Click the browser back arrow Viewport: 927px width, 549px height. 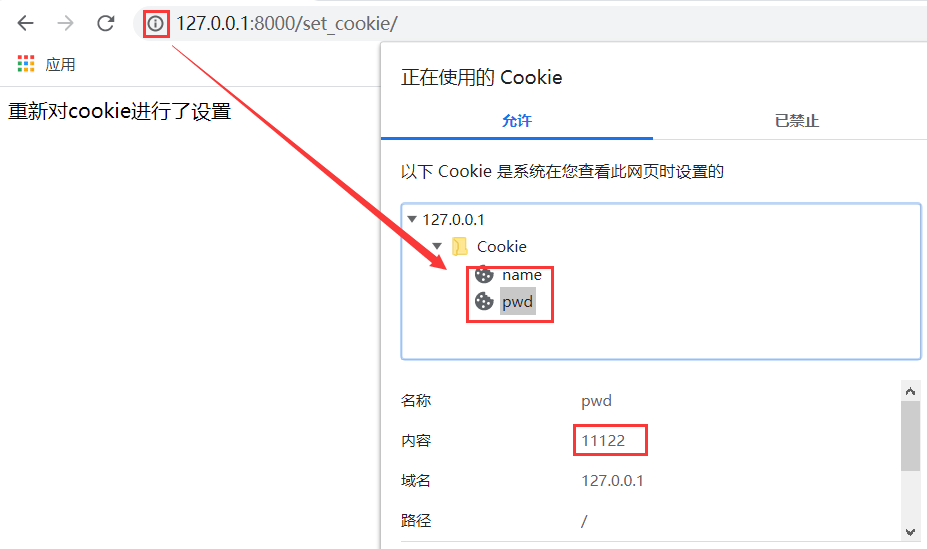pyautogui.click(x=25, y=24)
